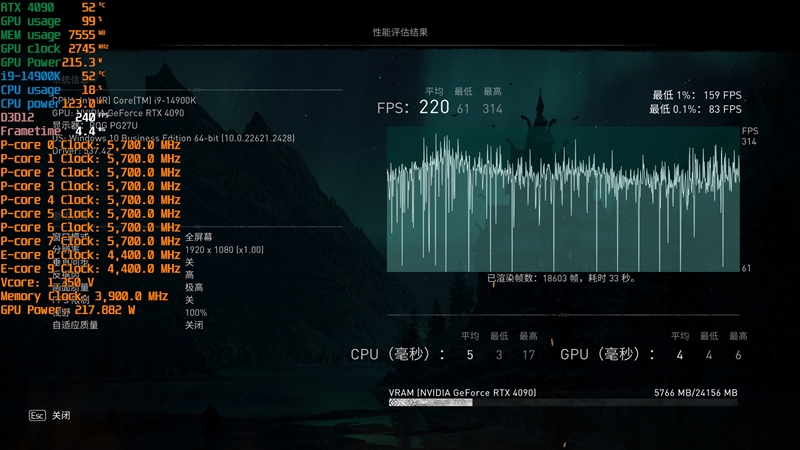800x450 pixels.
Task: Click the 61 label at graph bottom-right axis
Action: tap(746, 268)
